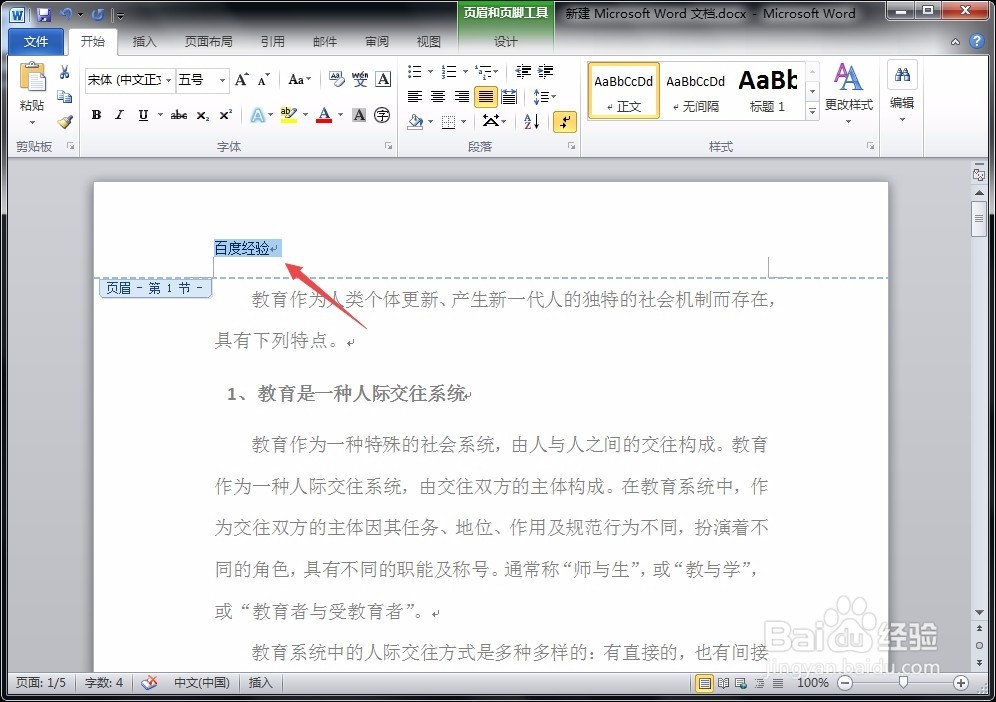Image resolution: width=996 pixels, height=702 pixels.
Task: Open the 文件 File tab
Action: click(36, 41)
